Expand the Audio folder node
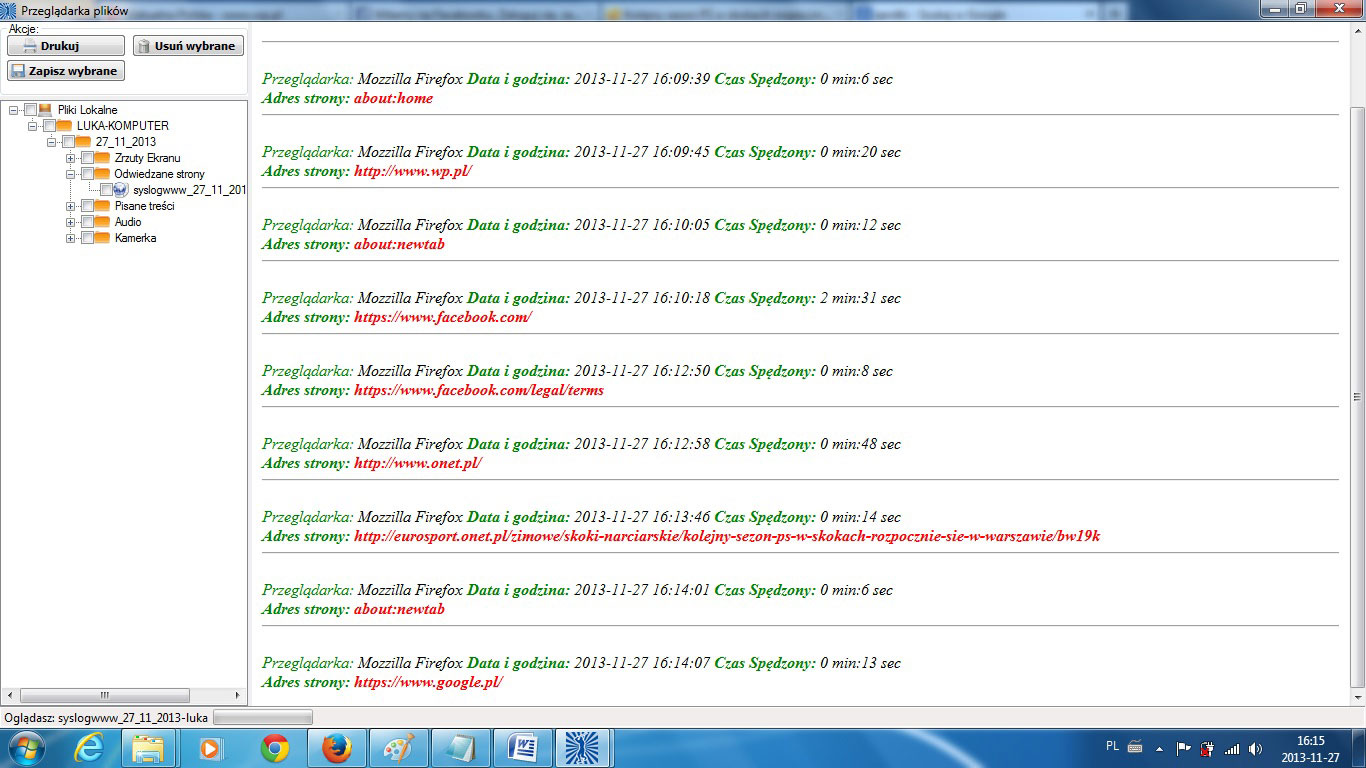This screenshot has height=768, width=1366. point(71,222)
